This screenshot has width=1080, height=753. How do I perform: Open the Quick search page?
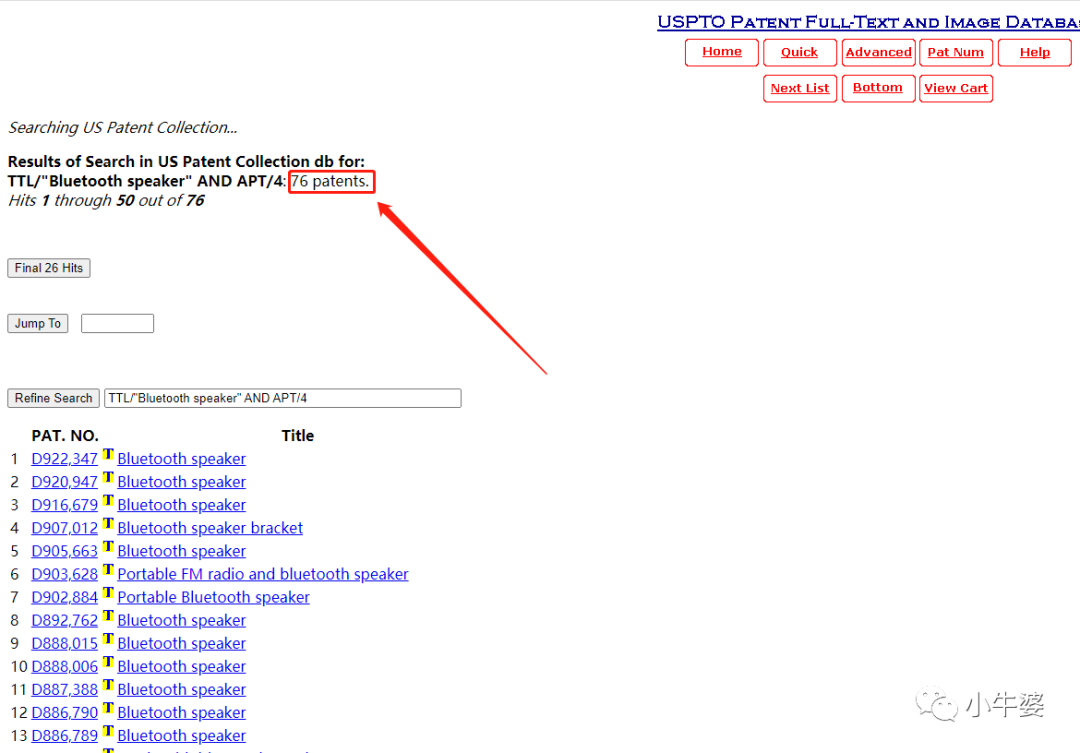point(799,52)
